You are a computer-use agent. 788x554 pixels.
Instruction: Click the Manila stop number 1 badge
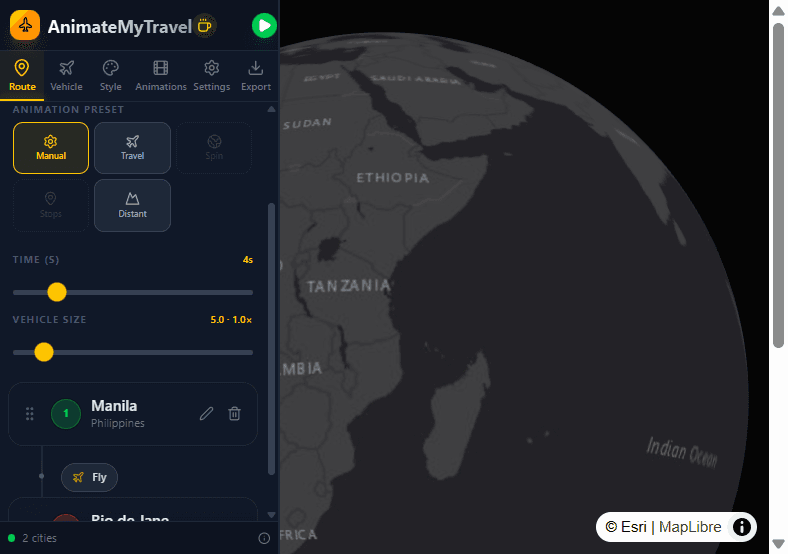(x=66, y=414)
